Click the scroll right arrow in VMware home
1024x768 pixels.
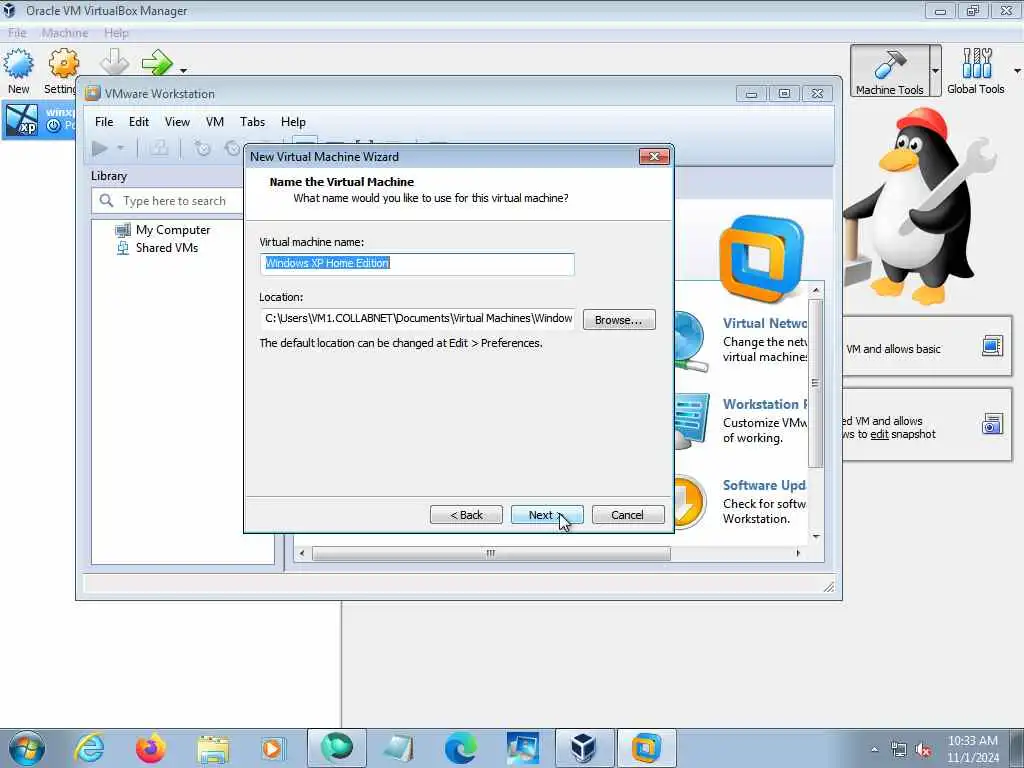[x=798, y=554]
